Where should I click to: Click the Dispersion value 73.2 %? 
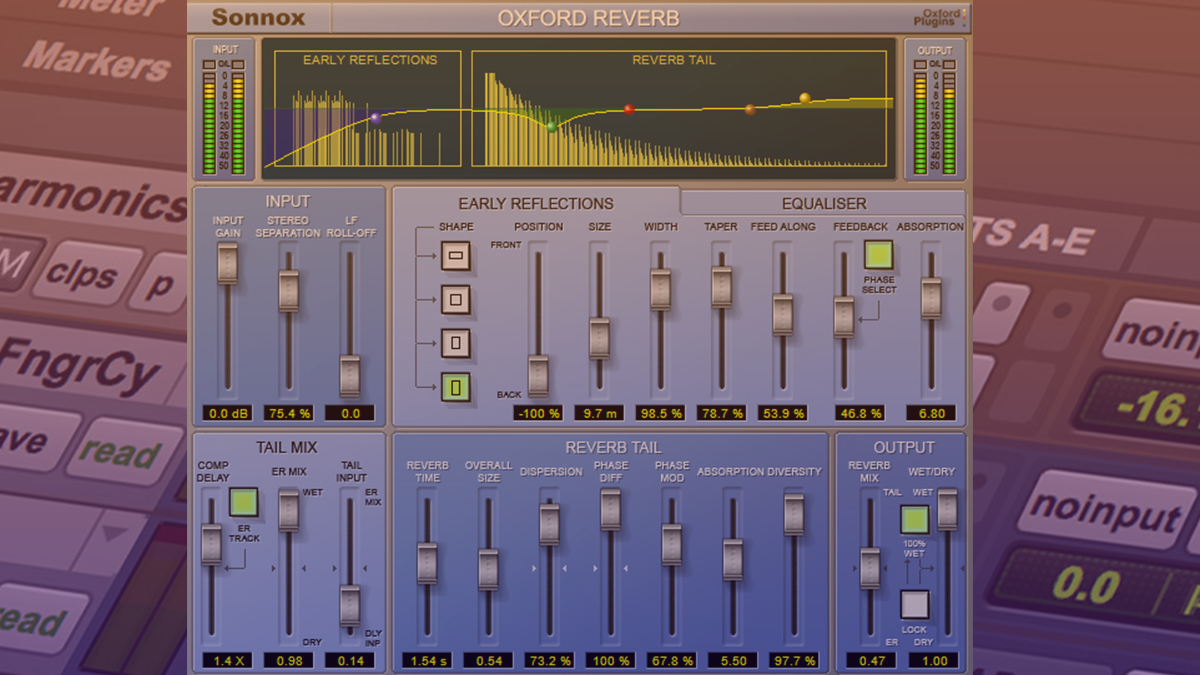[x=549, y=660]
